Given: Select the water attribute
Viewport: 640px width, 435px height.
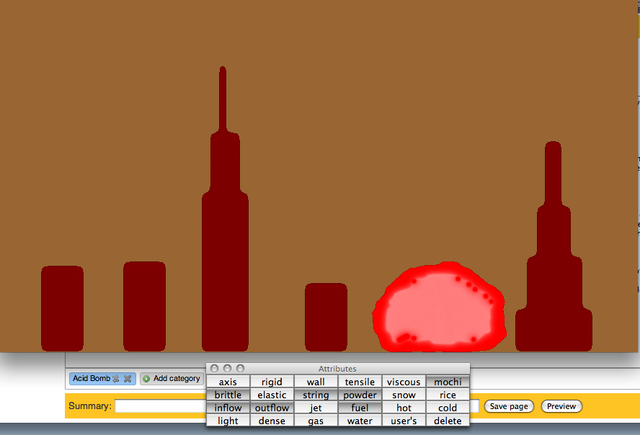Looking at the screenshot, I should pyautogui.click(x=360, y=421).
